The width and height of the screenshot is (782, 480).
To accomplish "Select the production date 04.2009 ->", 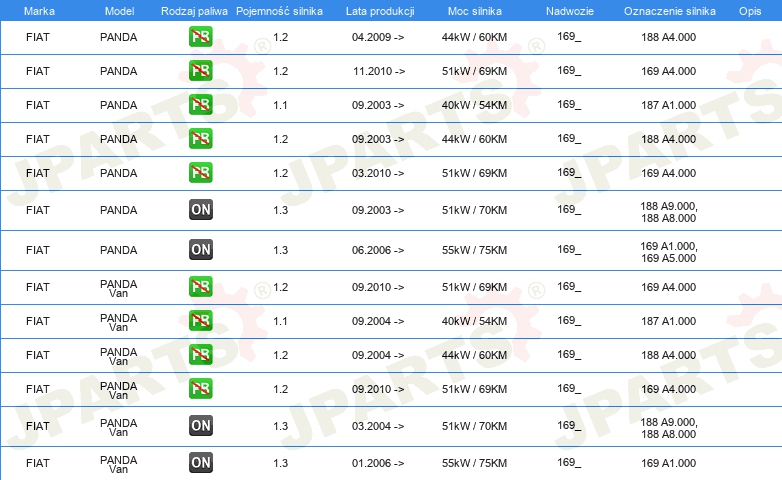I will click(378, 37).
